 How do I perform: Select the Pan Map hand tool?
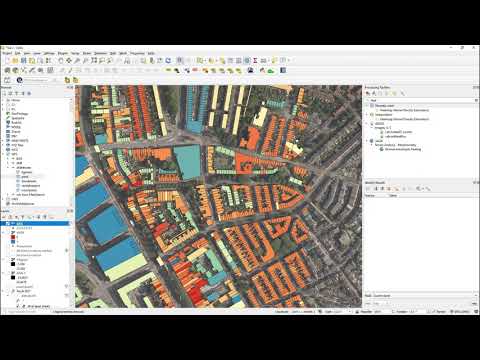pos(61,60)
